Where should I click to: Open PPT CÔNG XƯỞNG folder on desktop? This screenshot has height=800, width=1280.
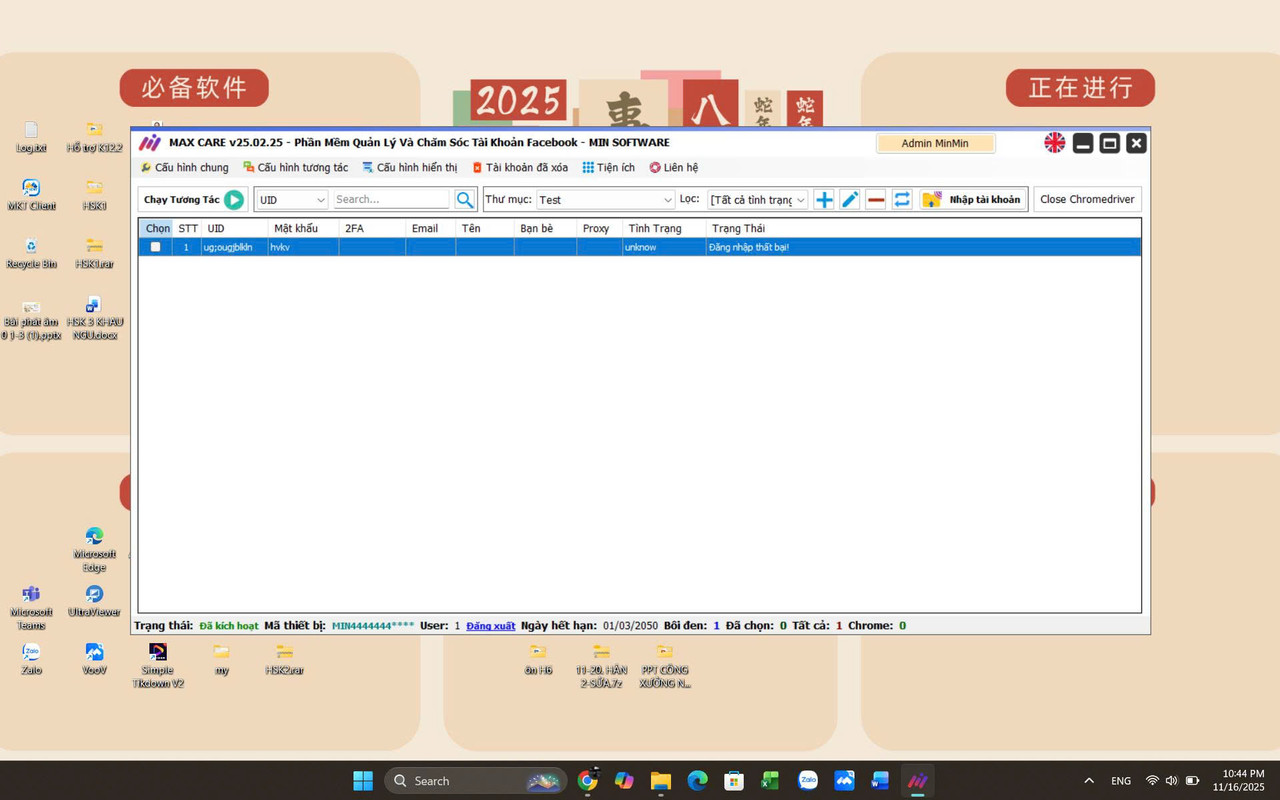point(664,666)
